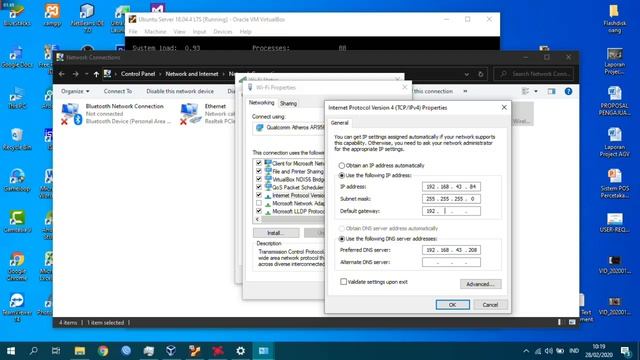The image size is (640, 360).
Task: Cancel the IPv4 Properties dialog
Action: (x=490, y=305)
